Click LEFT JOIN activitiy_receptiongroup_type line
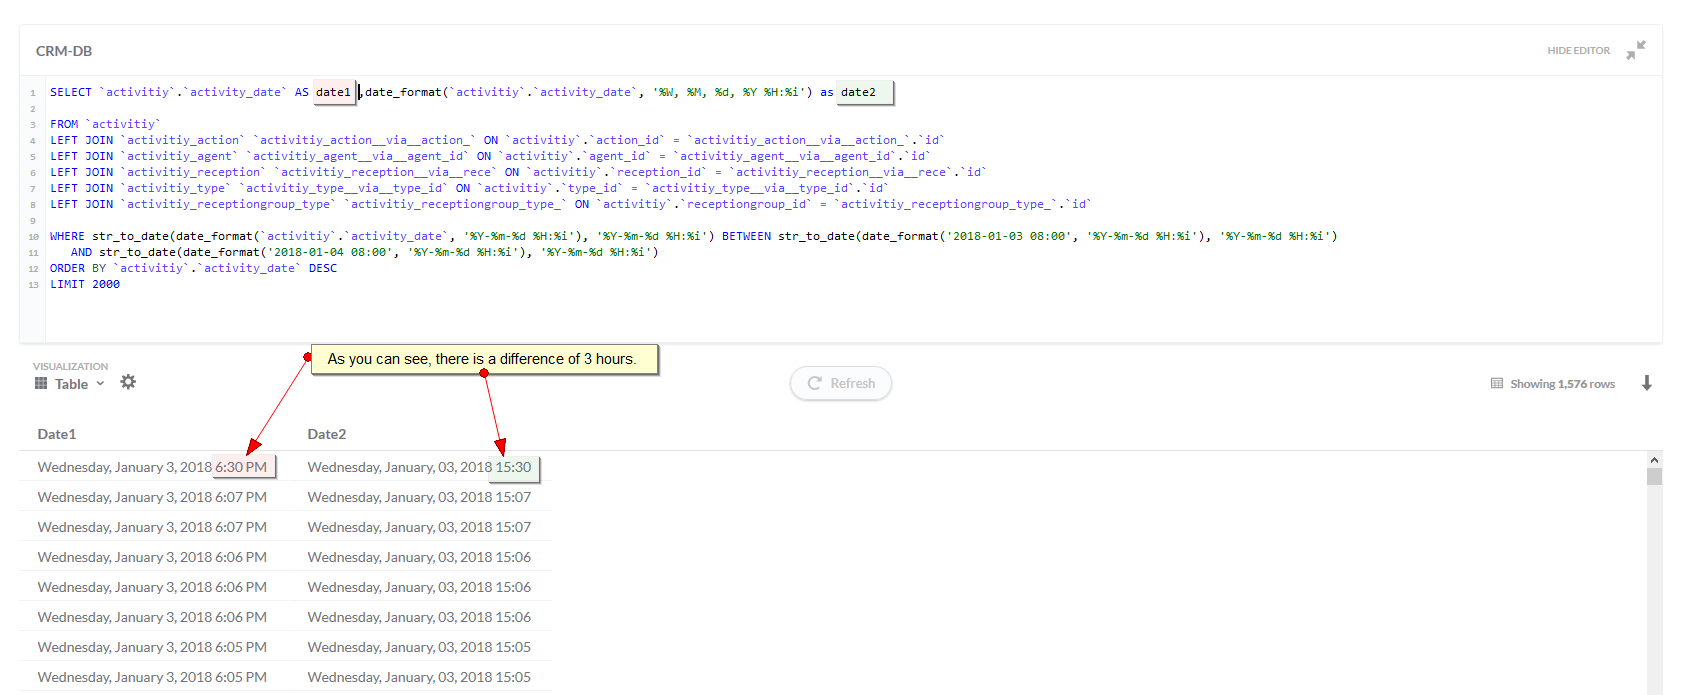 click(x=570, y=204)
